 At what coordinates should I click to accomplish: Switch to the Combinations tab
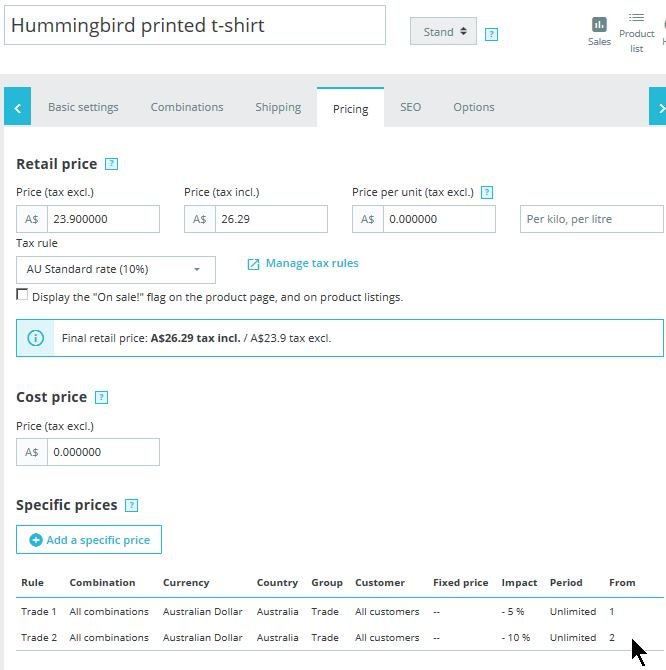187,107
